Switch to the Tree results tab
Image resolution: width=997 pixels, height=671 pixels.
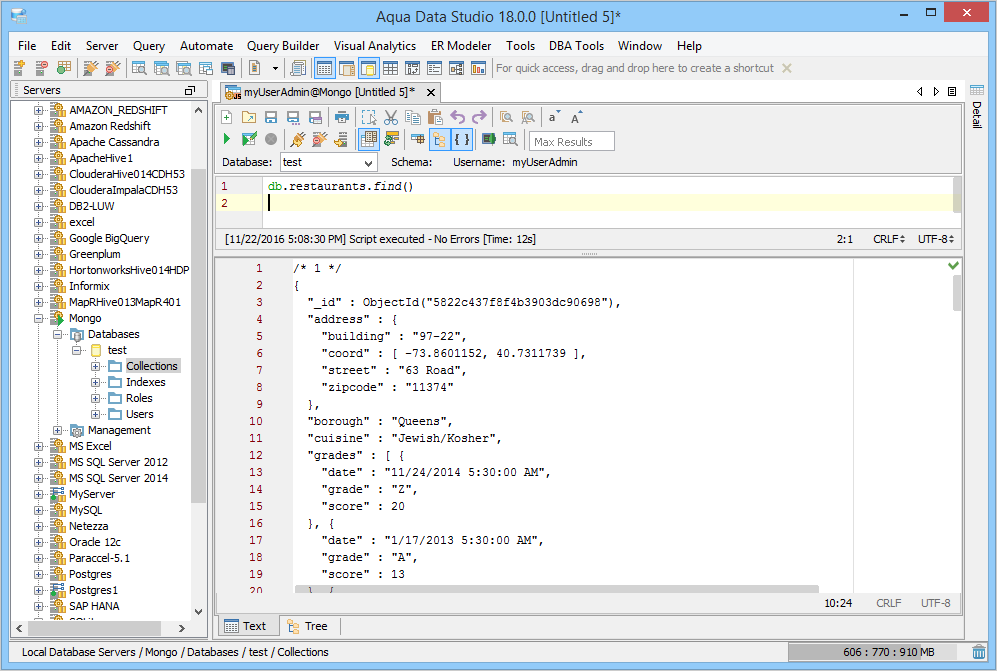(307, 626)
